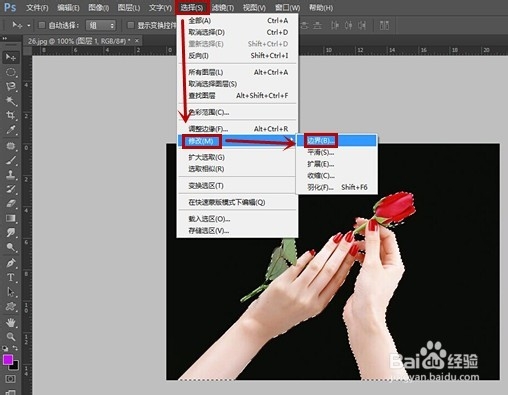This screenshot has width=508, height=395.
Task: Click the Photoshop Ps logo
Action: point(10,7)
